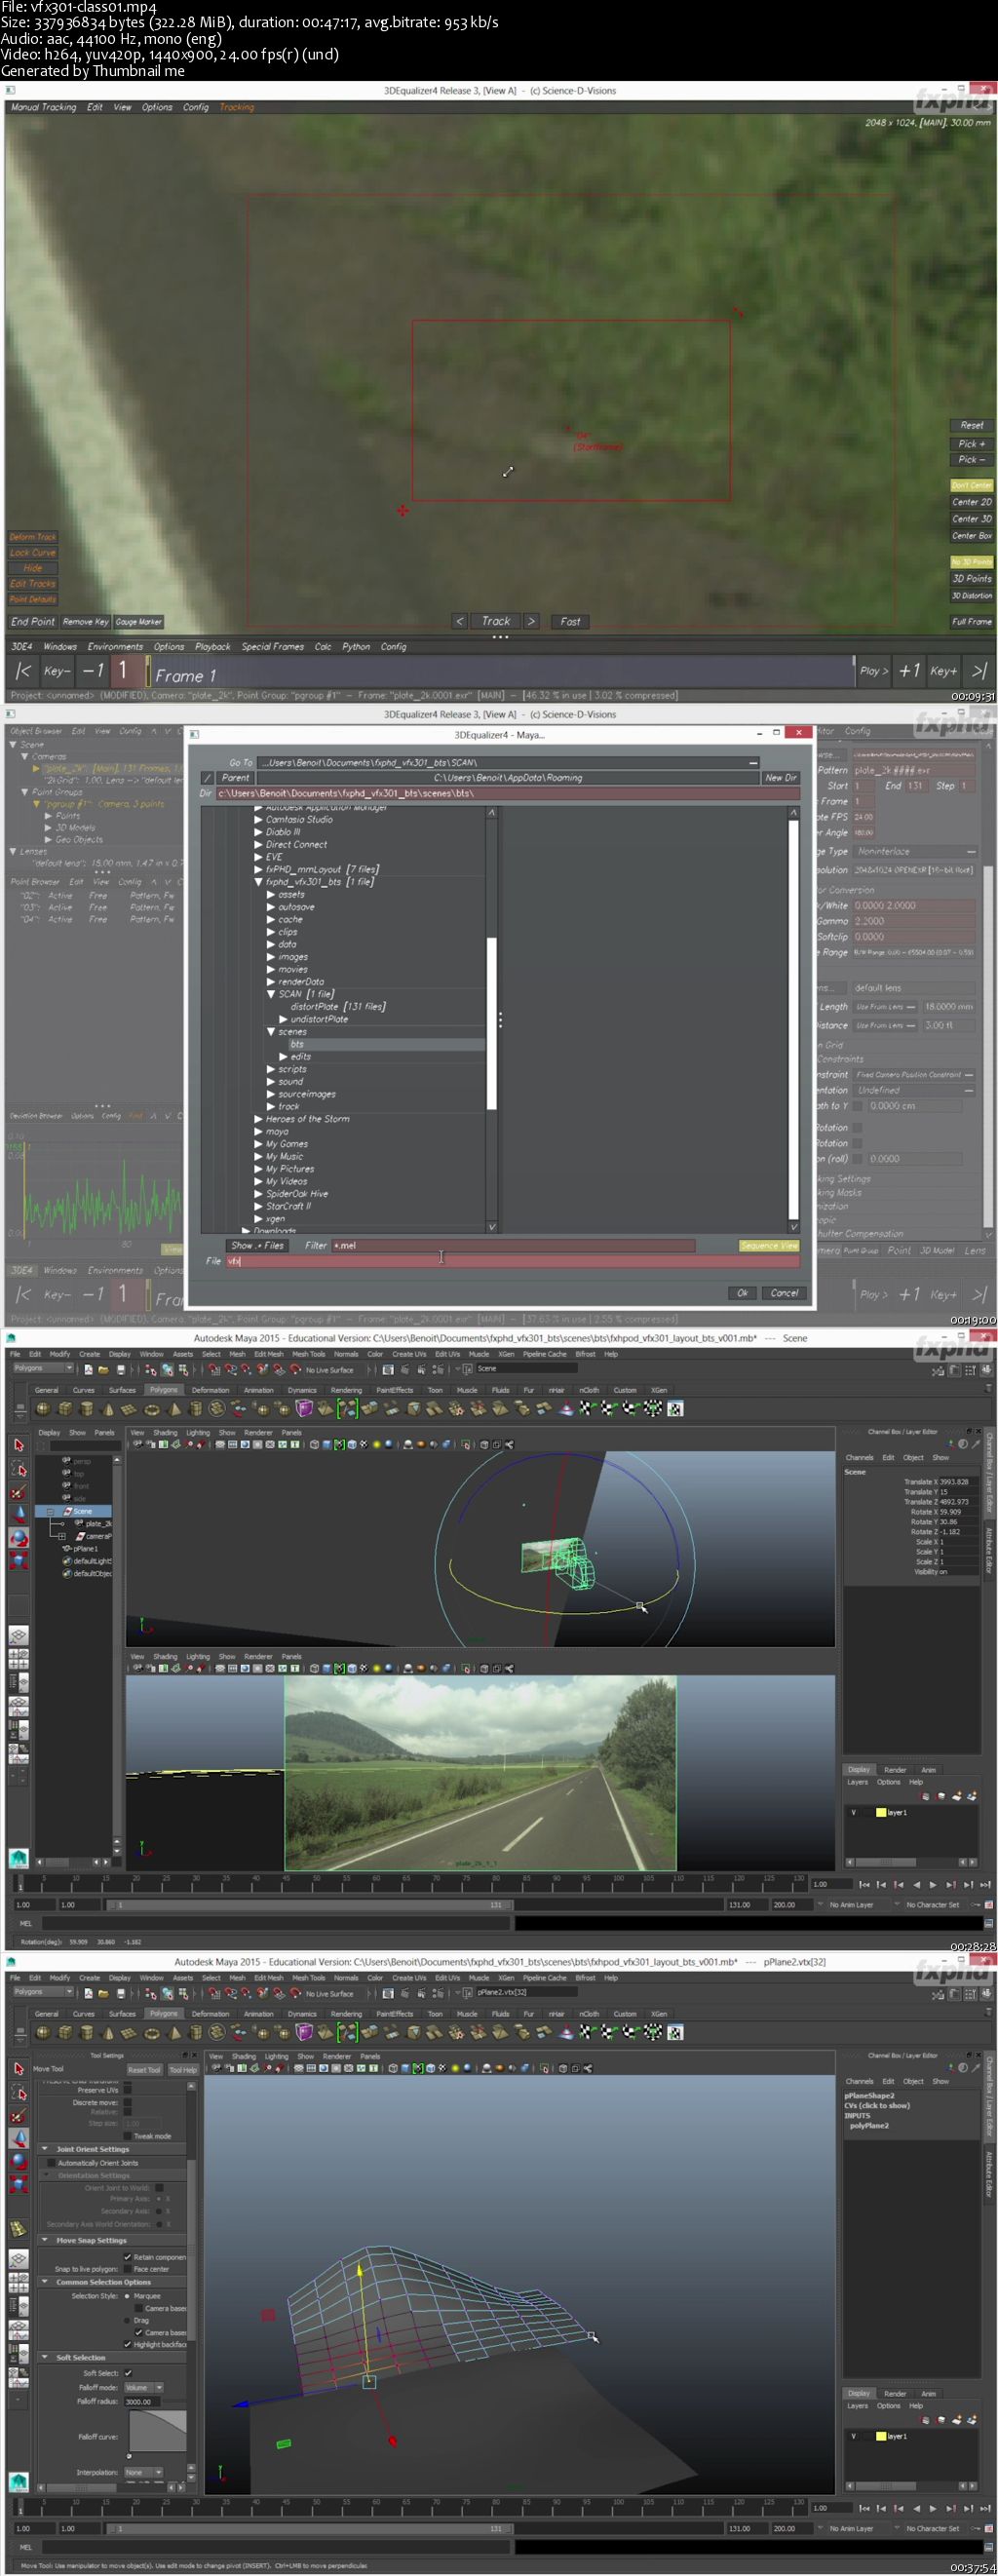The image size is (998, 2576).
Task: Activate the Move tool cone icon in wireframe Maya toolbox
Action: pos(18,2139)
